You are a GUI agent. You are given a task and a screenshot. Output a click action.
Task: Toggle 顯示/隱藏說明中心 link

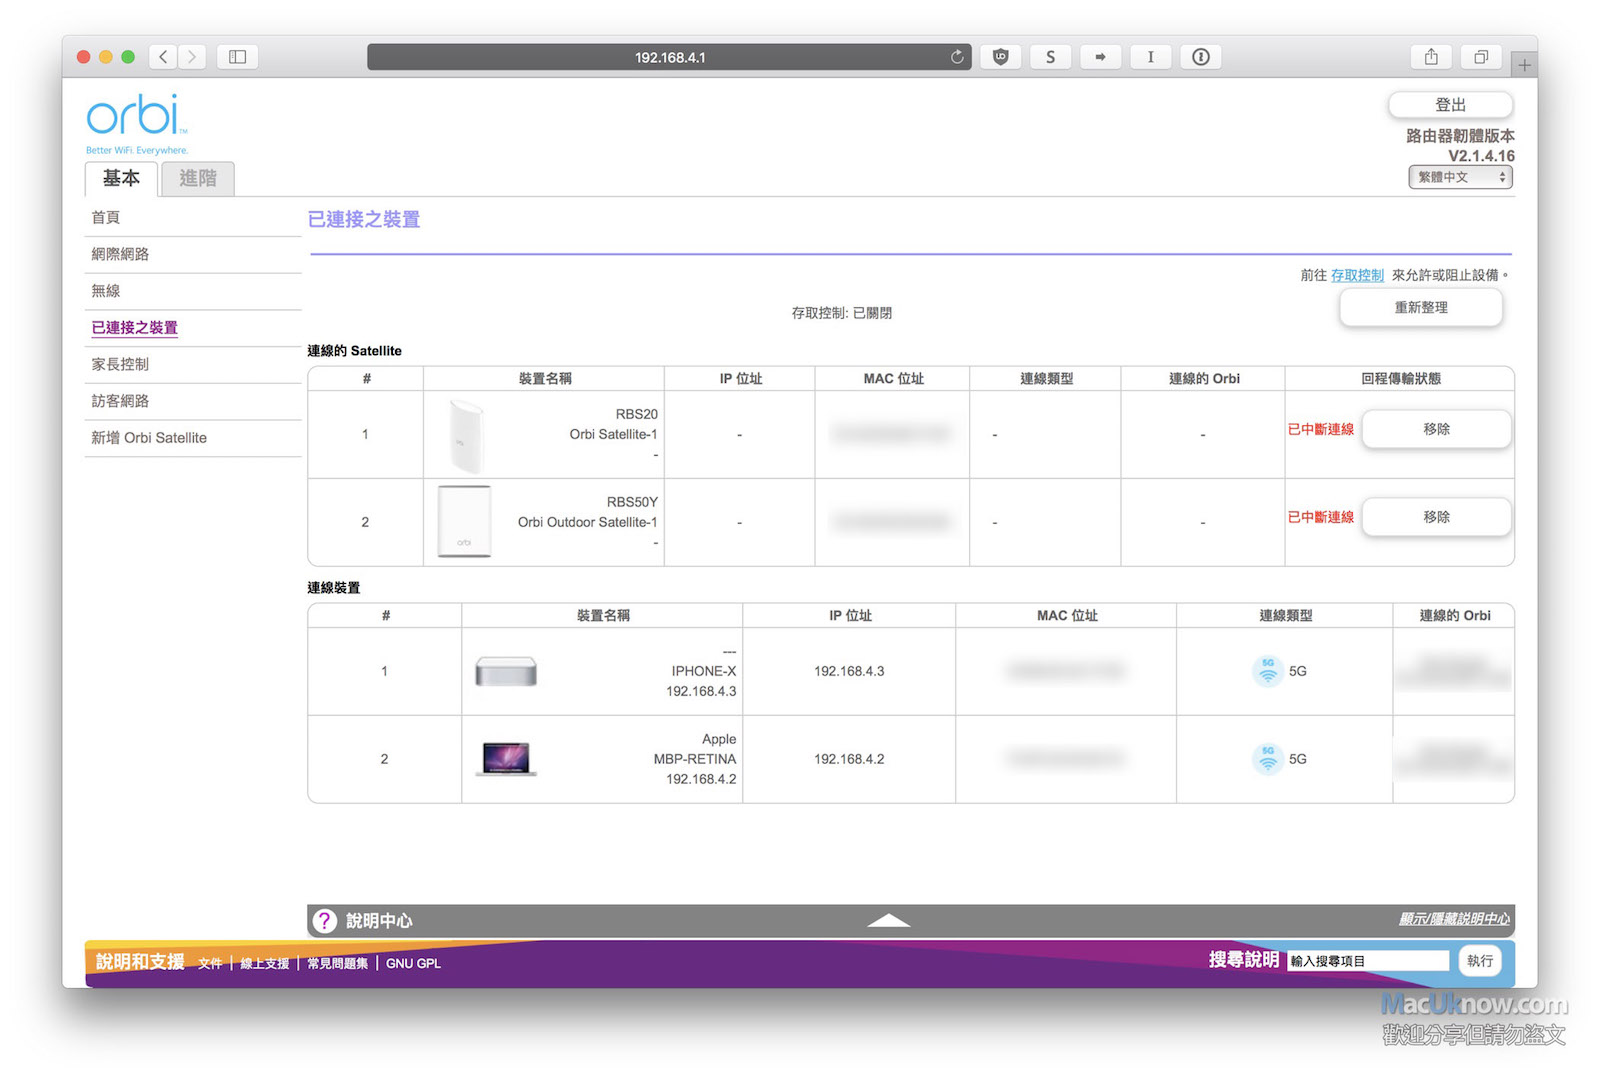tap(1454, 919)
